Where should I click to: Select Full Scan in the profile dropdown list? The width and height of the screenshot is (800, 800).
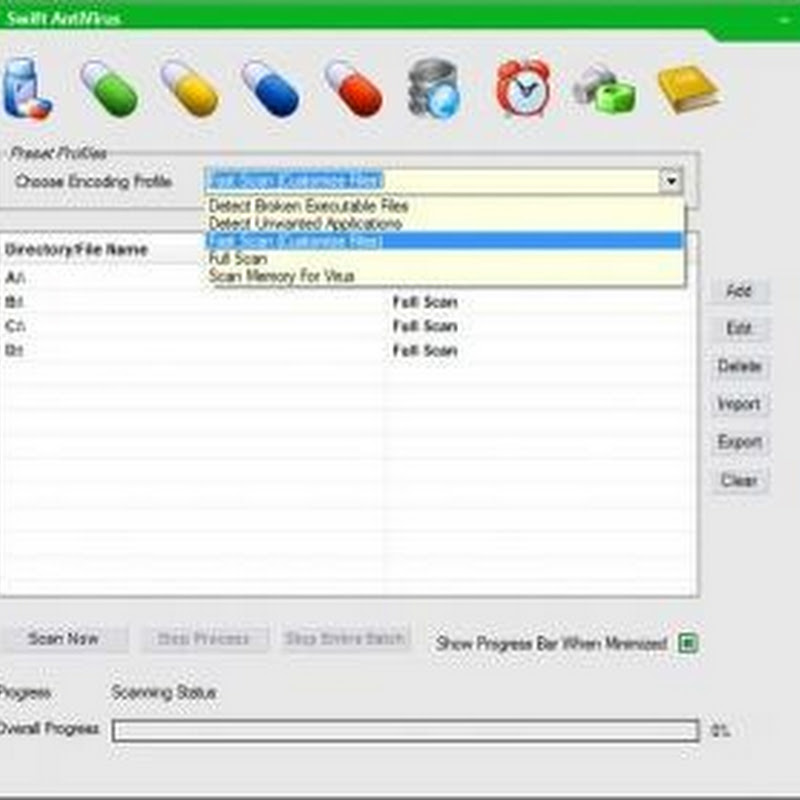(443, 258)
